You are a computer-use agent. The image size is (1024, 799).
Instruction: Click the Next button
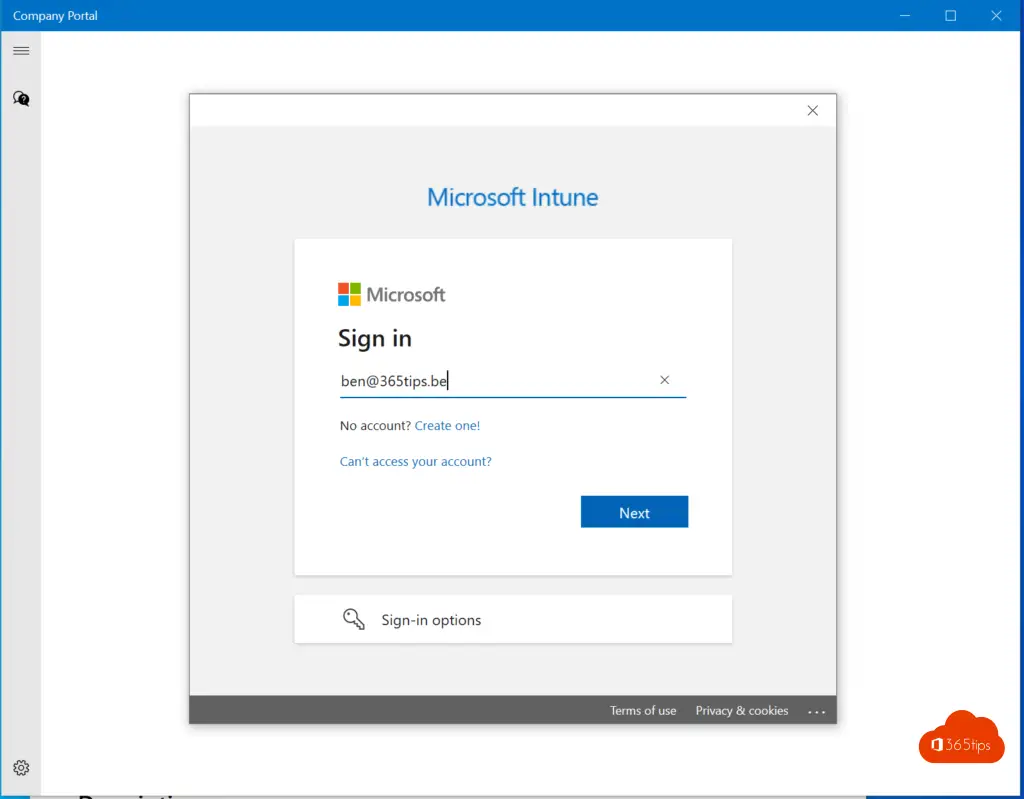point(634,512)
